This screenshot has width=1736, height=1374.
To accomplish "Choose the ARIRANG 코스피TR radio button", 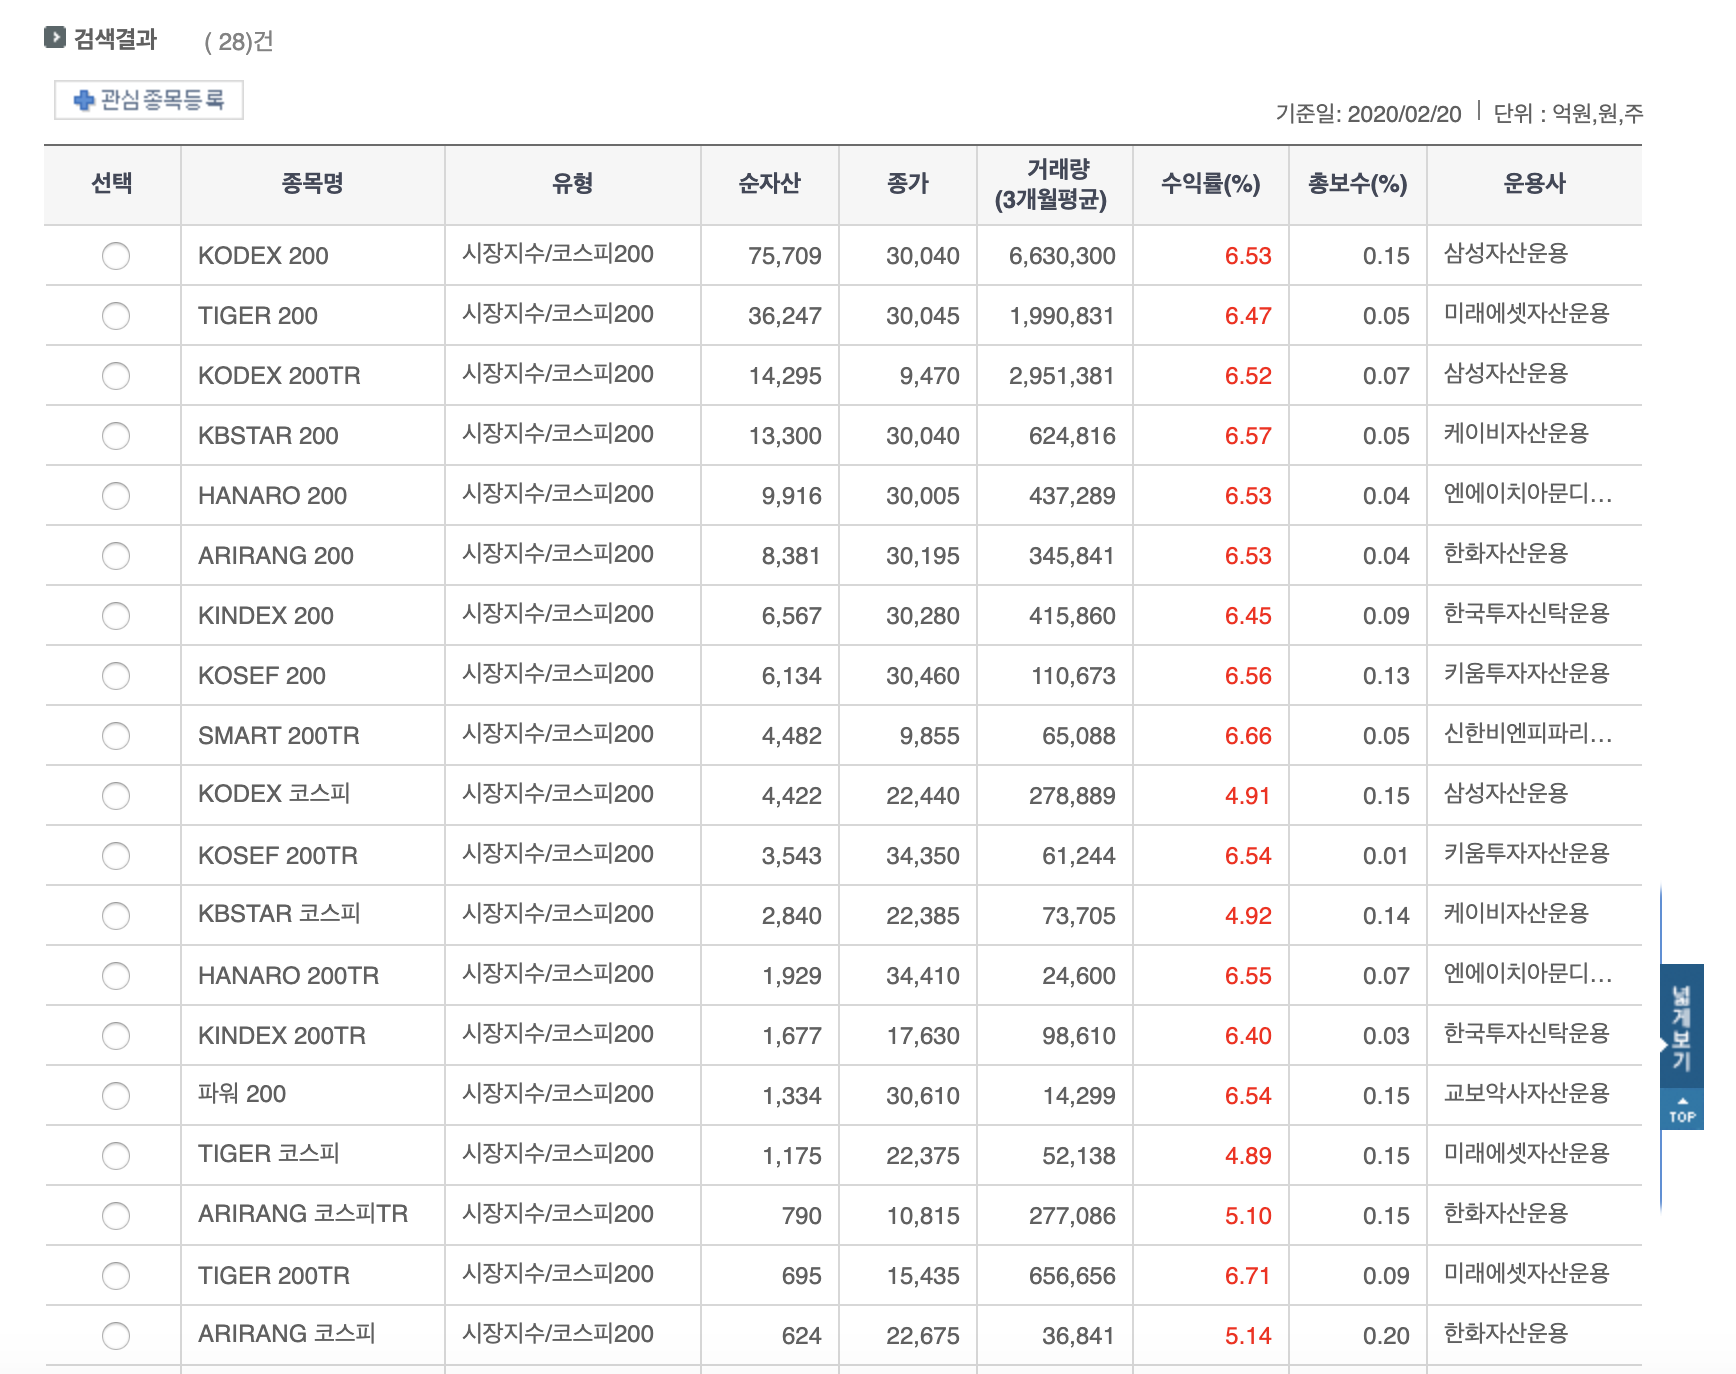I will (116, 1216).
